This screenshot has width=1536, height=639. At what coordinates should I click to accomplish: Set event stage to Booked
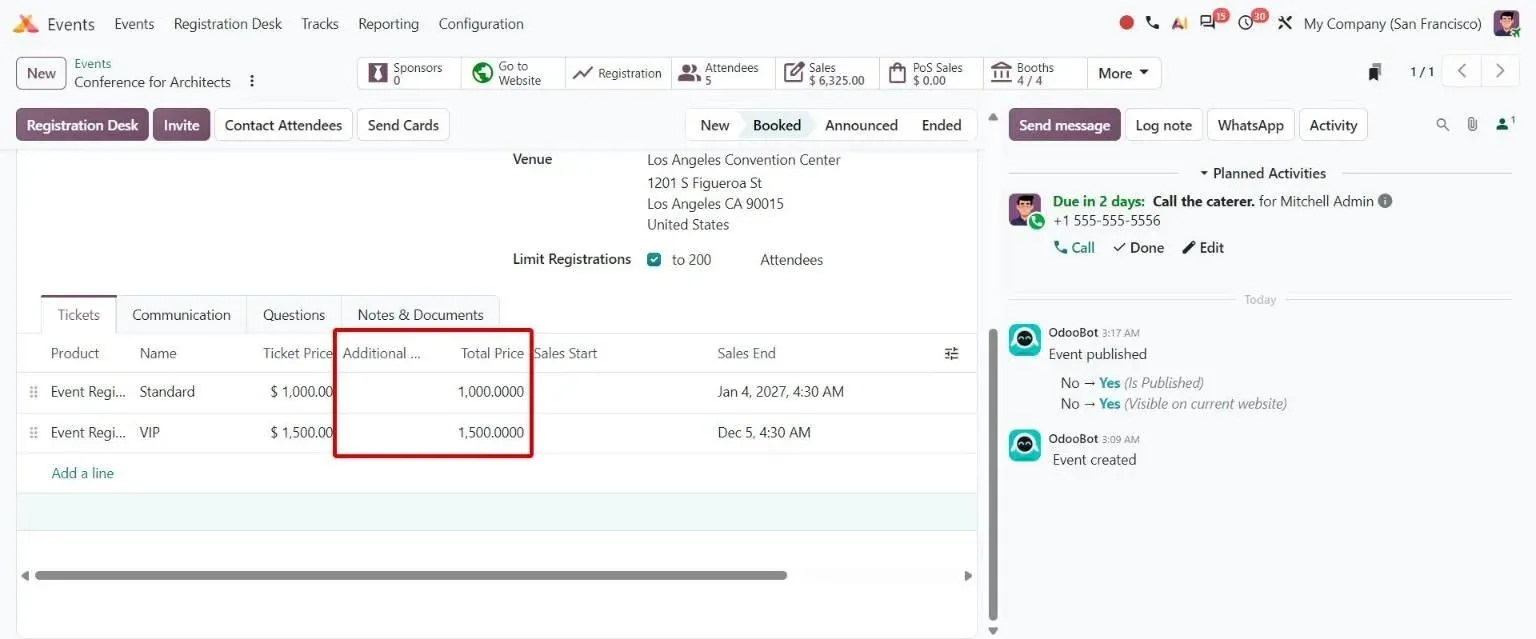(x=777, y=125)
